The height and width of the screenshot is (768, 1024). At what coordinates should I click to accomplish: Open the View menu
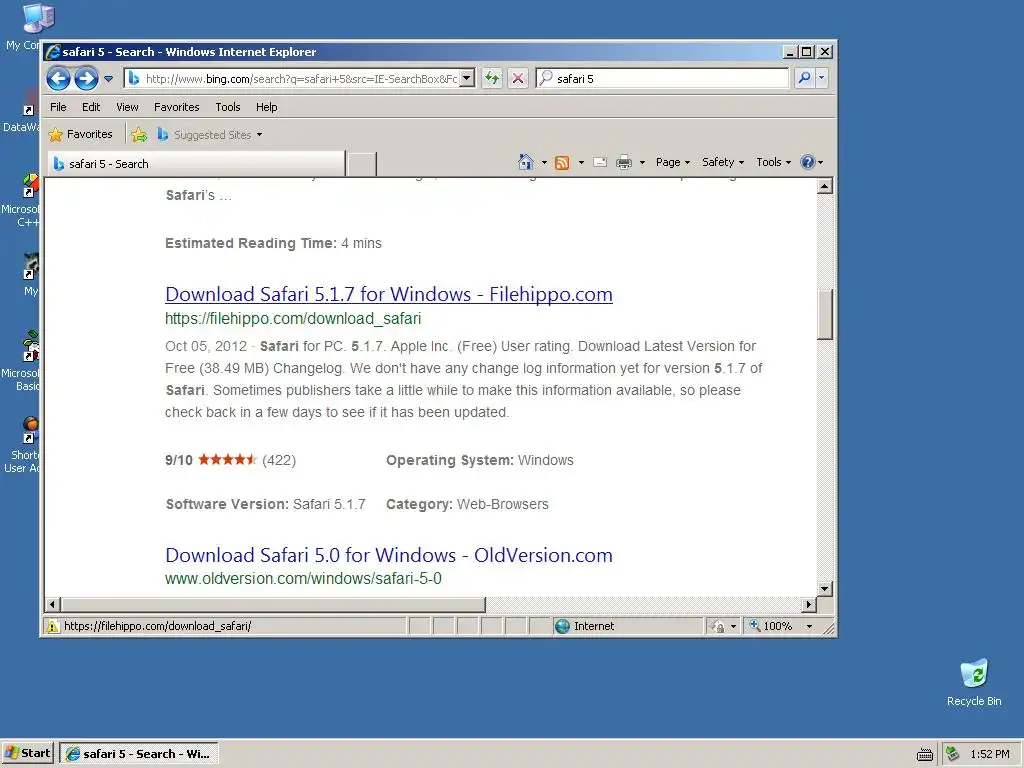point(127,107)
